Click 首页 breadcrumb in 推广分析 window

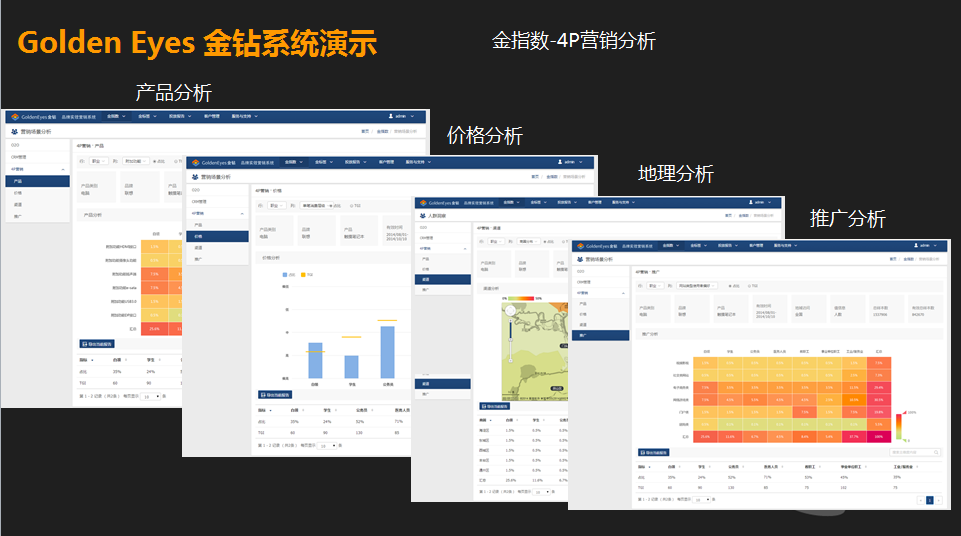click(893, 259)
